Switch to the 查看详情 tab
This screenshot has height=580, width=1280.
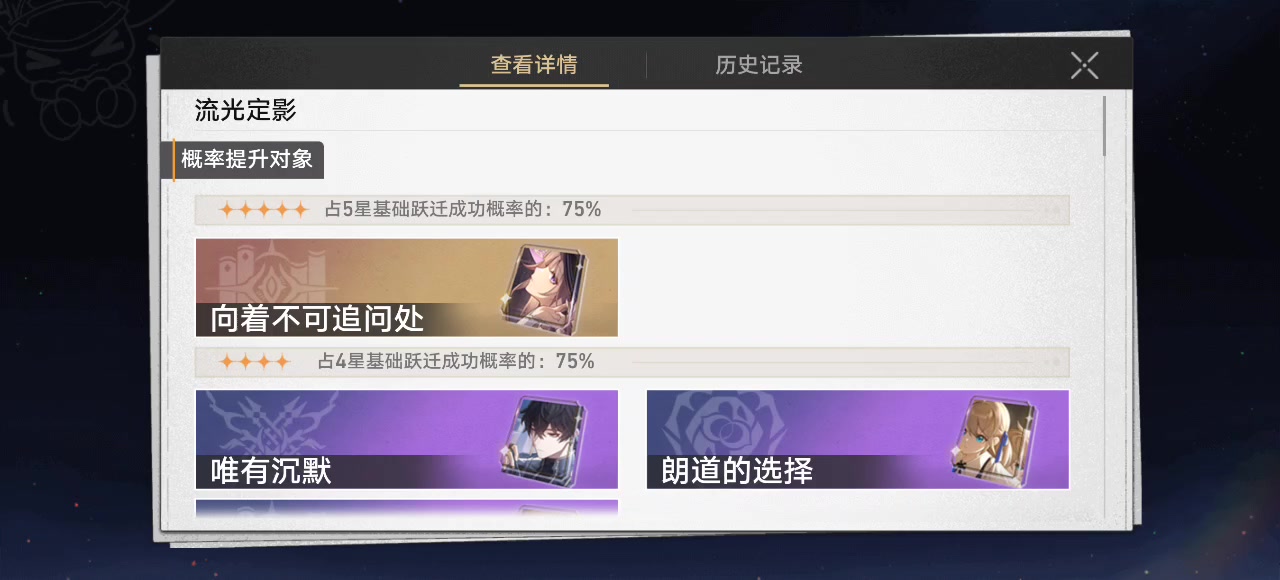534,65
